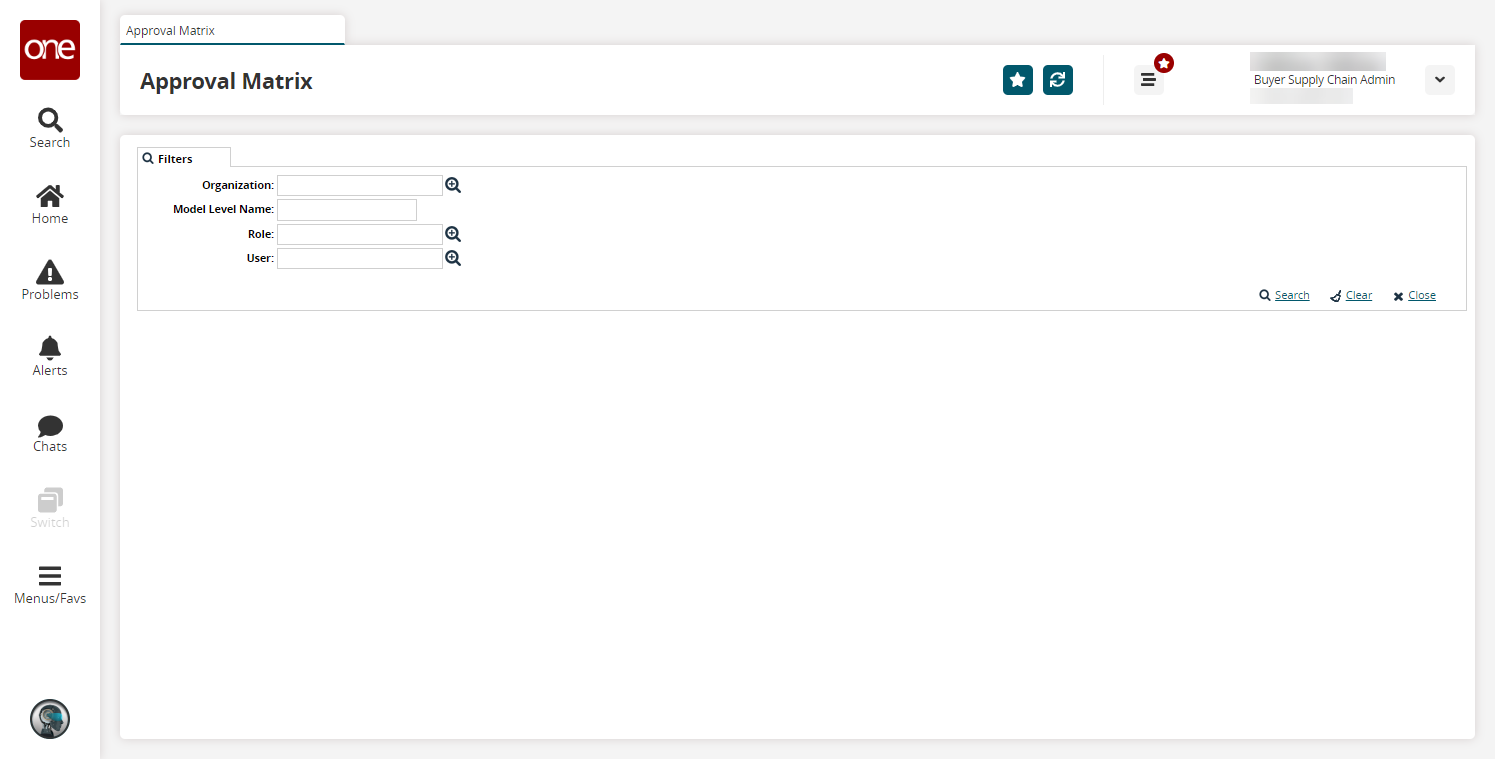Open Role lookup picker icon
1495x759 pixels.
(x=453, y=234)
